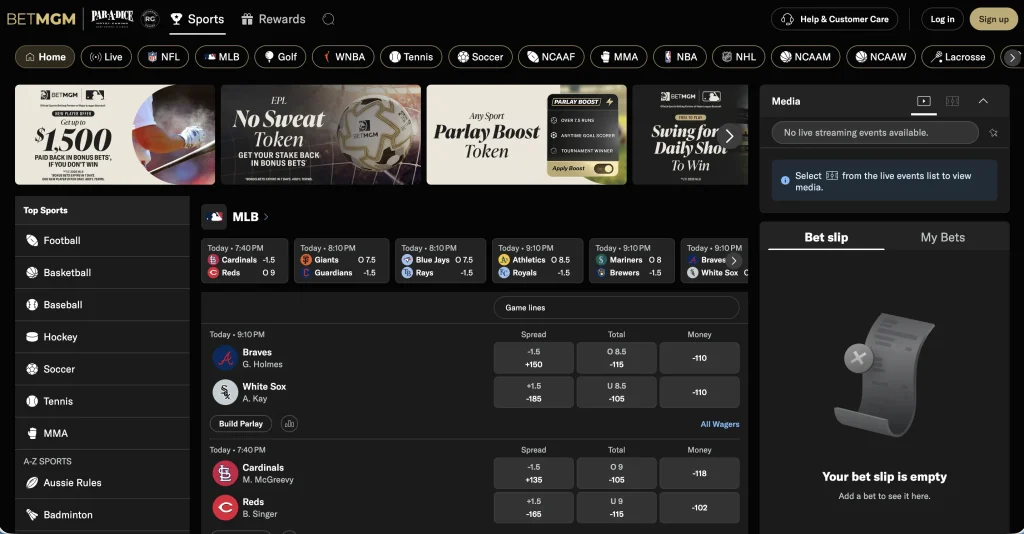Image resolution: width=1024 pixels, height=534 pixels.
Task: Open Soccer in Top Sports sidebar
Action: [103, 369]
